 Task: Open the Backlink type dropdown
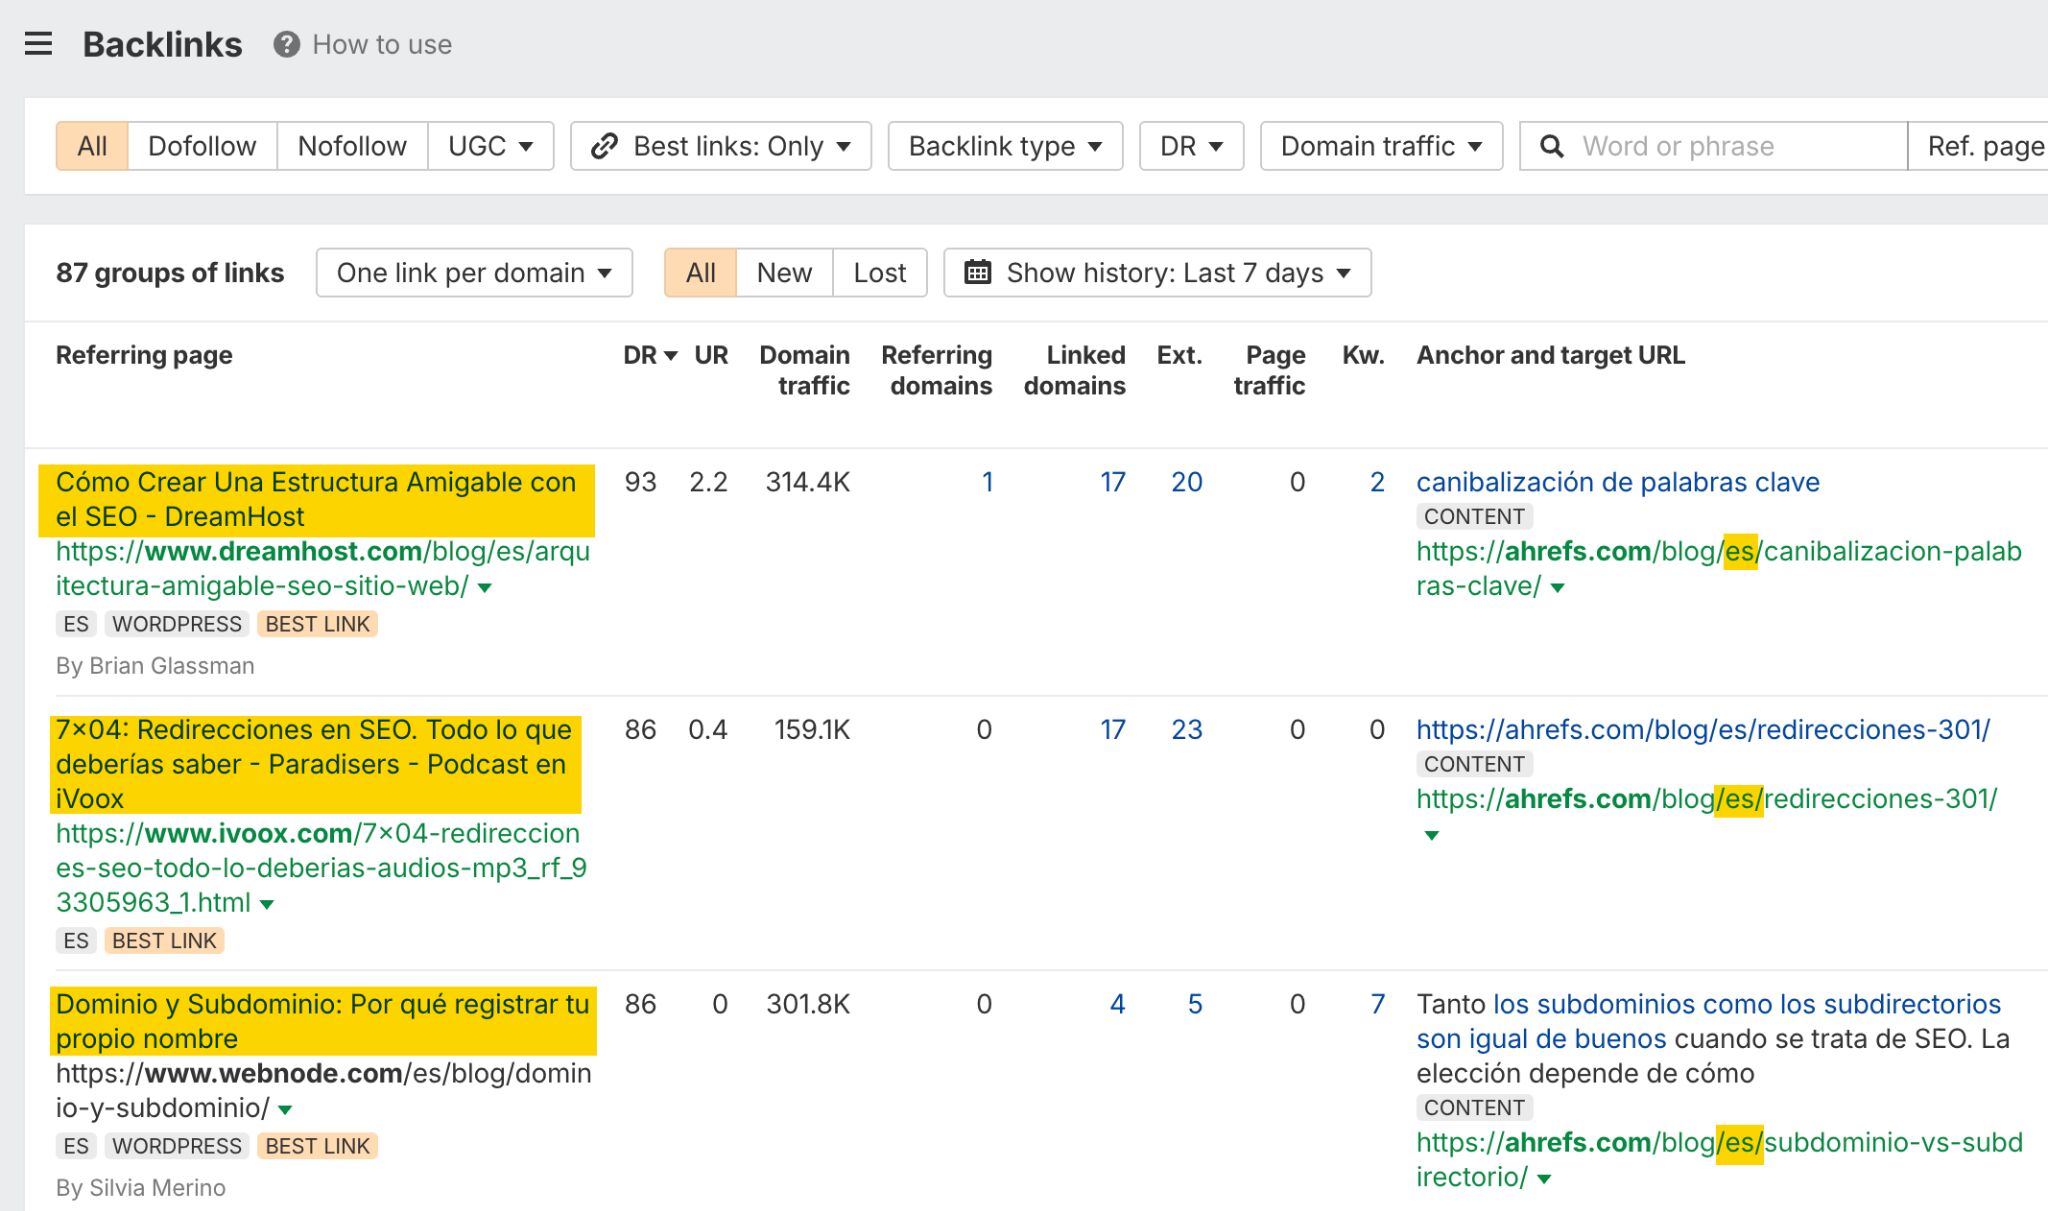(x=1005, y=146)
